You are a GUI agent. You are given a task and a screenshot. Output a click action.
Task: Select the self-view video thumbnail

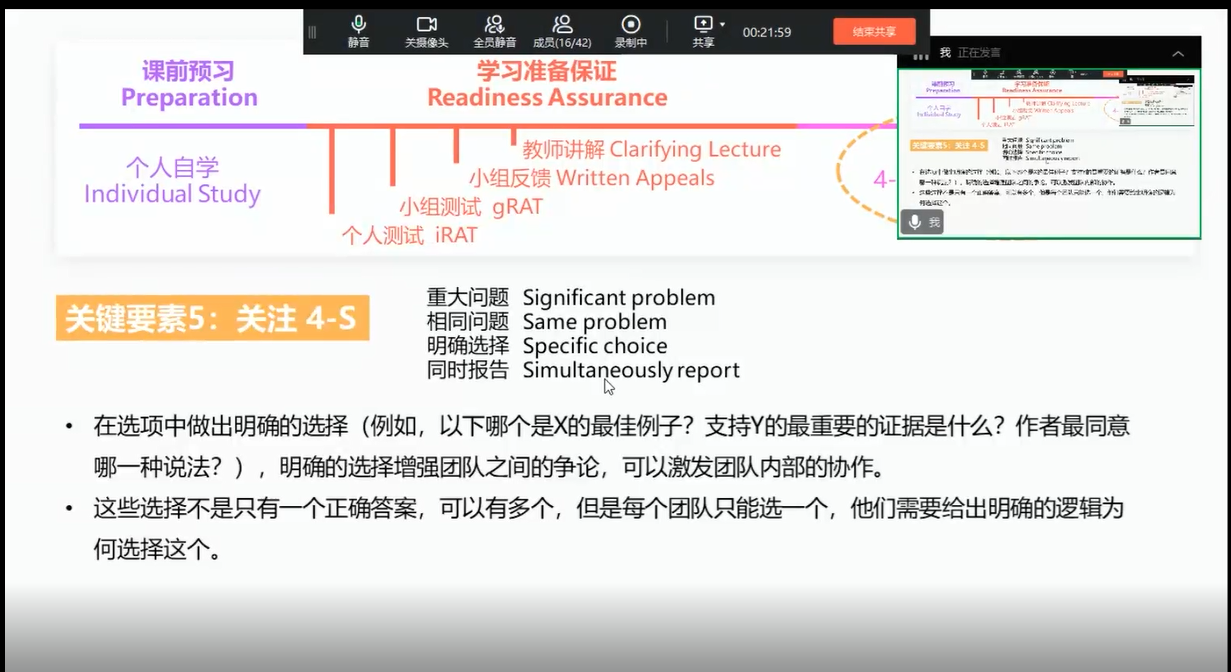1048,153
